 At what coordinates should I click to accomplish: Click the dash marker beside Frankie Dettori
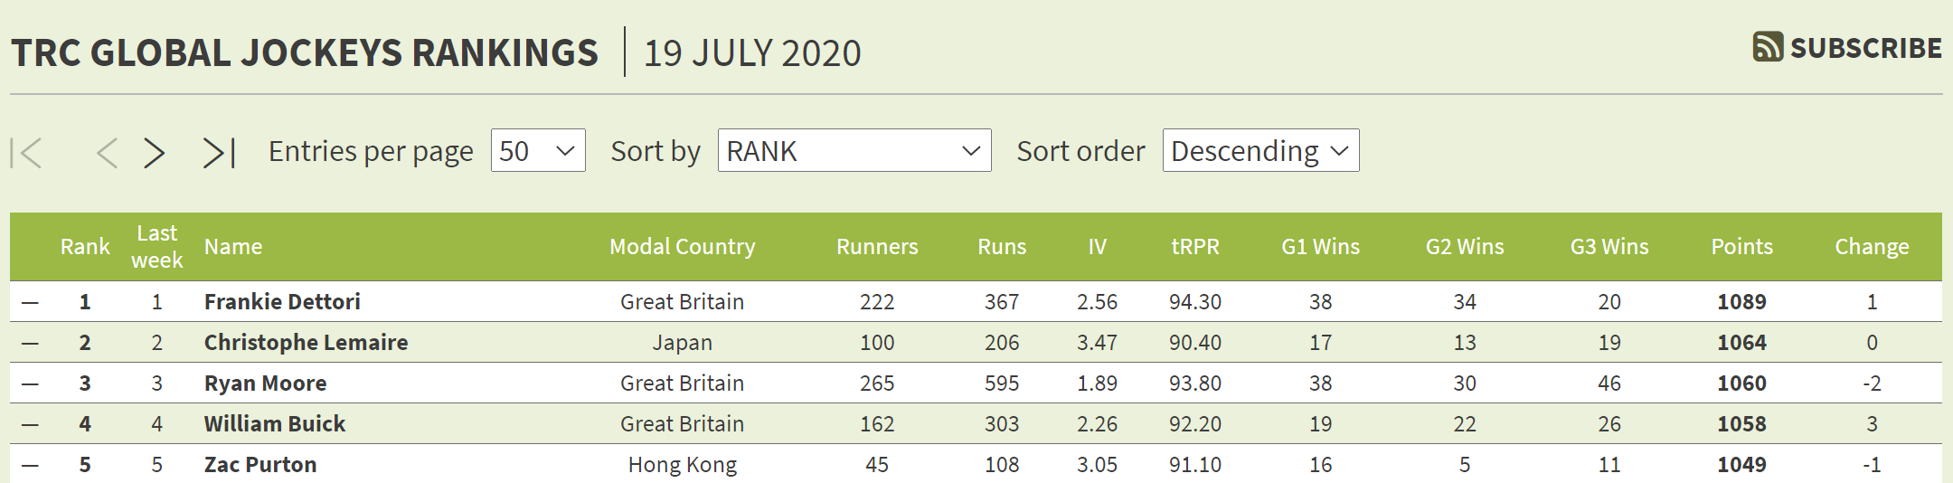(30, 302)
